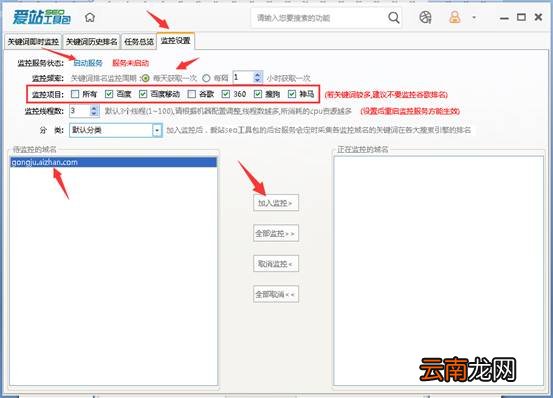This screenshot has height=398, width=553.
Task: Increase the hour interval value
Action: point(257,75)
